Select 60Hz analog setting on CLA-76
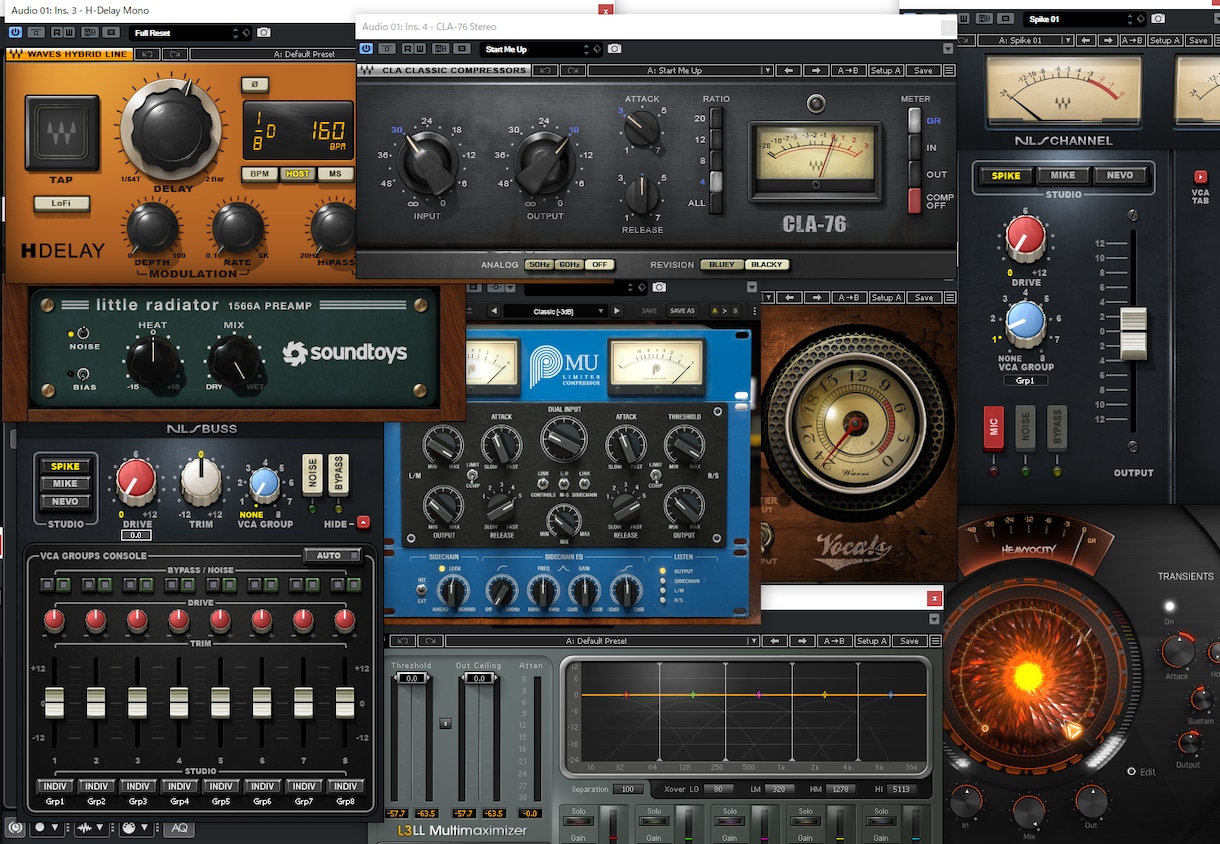The width and height of the screenshot is (1220, 844). point(570,265)
